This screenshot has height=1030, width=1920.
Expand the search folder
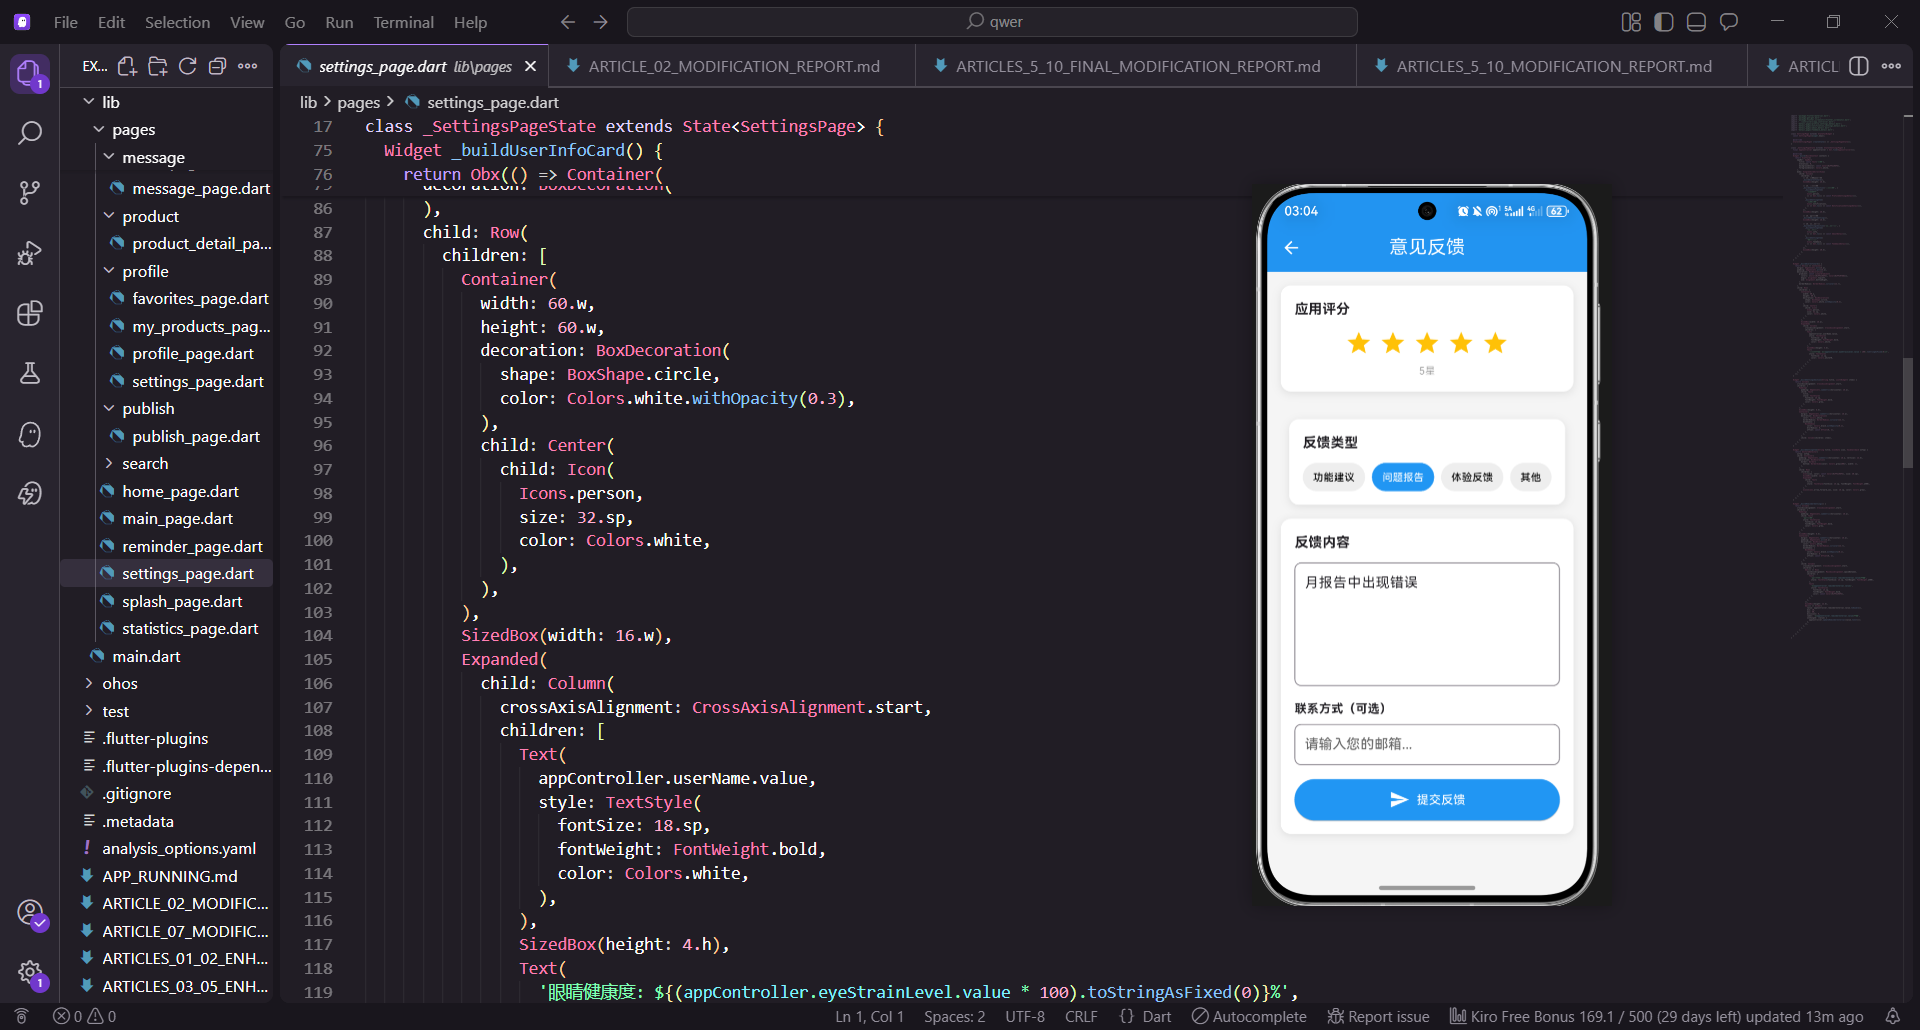pos(145,463)
